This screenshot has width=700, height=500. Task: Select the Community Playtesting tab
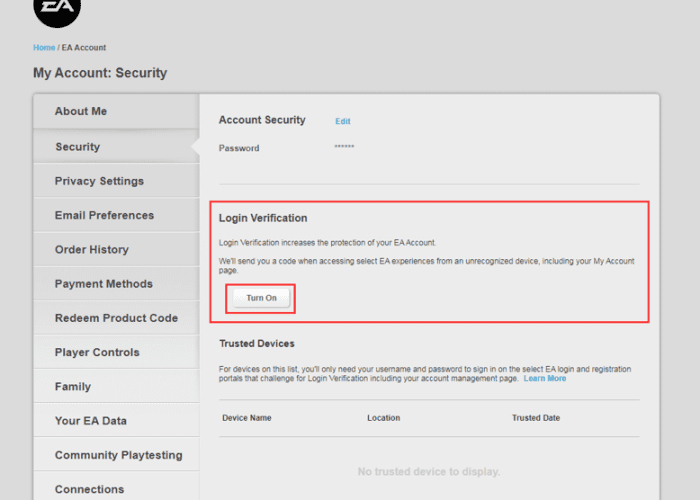click(118, 455)
